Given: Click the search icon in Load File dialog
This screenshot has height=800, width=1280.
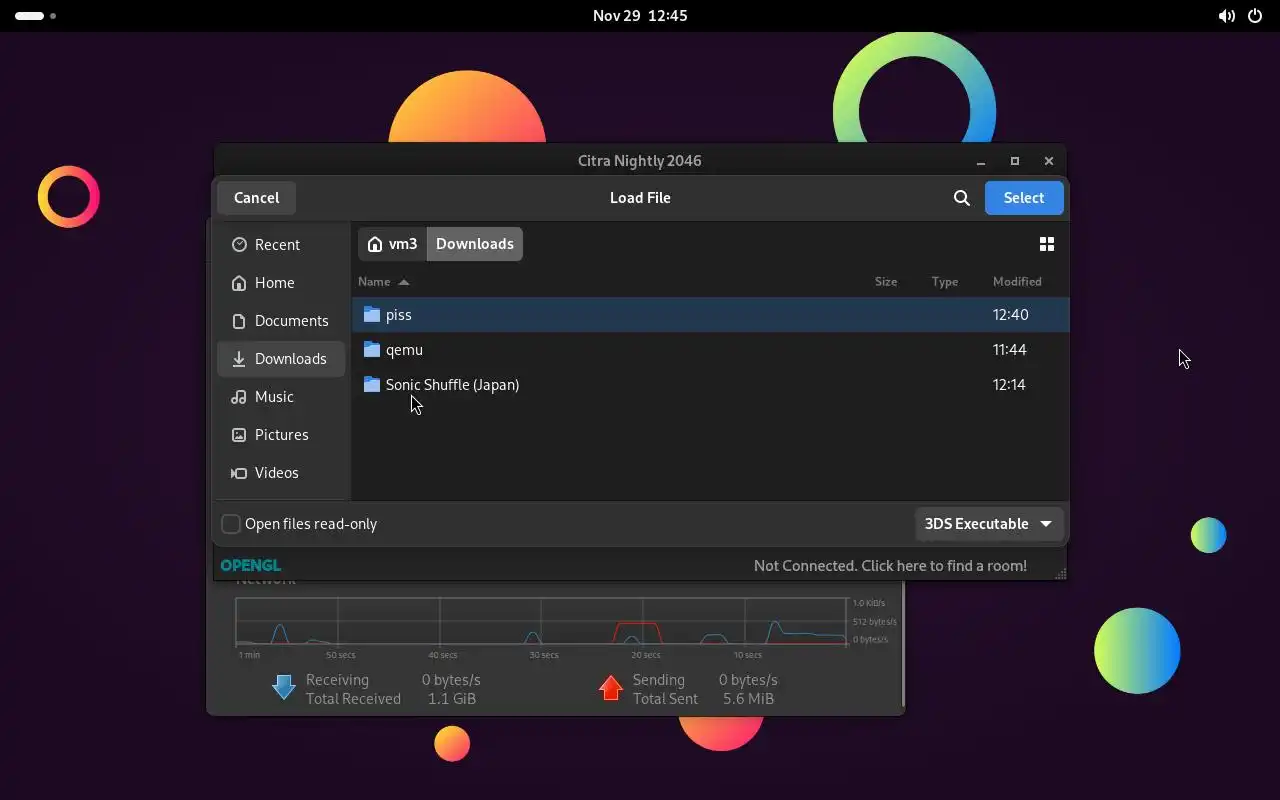Looking at the screenshot, I should pyautogui.click(x=962, y=198).
